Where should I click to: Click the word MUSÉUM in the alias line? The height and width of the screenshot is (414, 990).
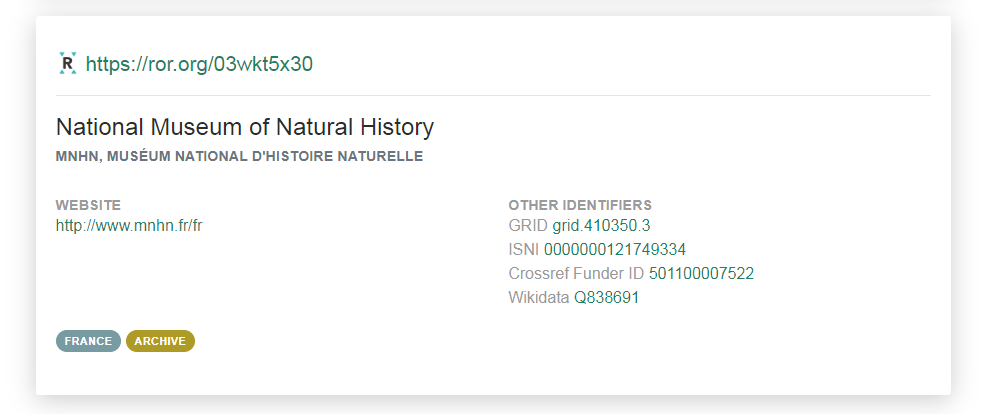coord(136,156)
